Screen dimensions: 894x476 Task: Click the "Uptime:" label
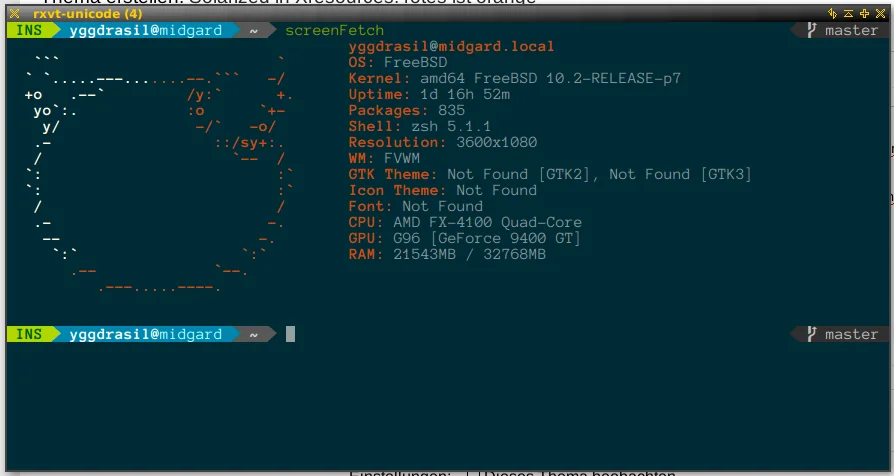coord(379,94)
